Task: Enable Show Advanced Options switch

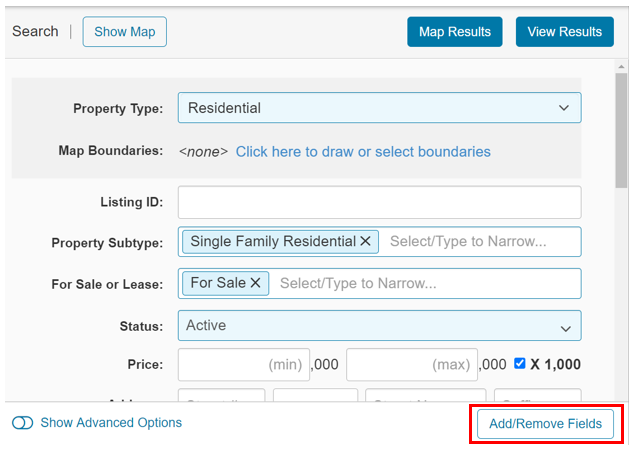Action: [x=23, y=423]
